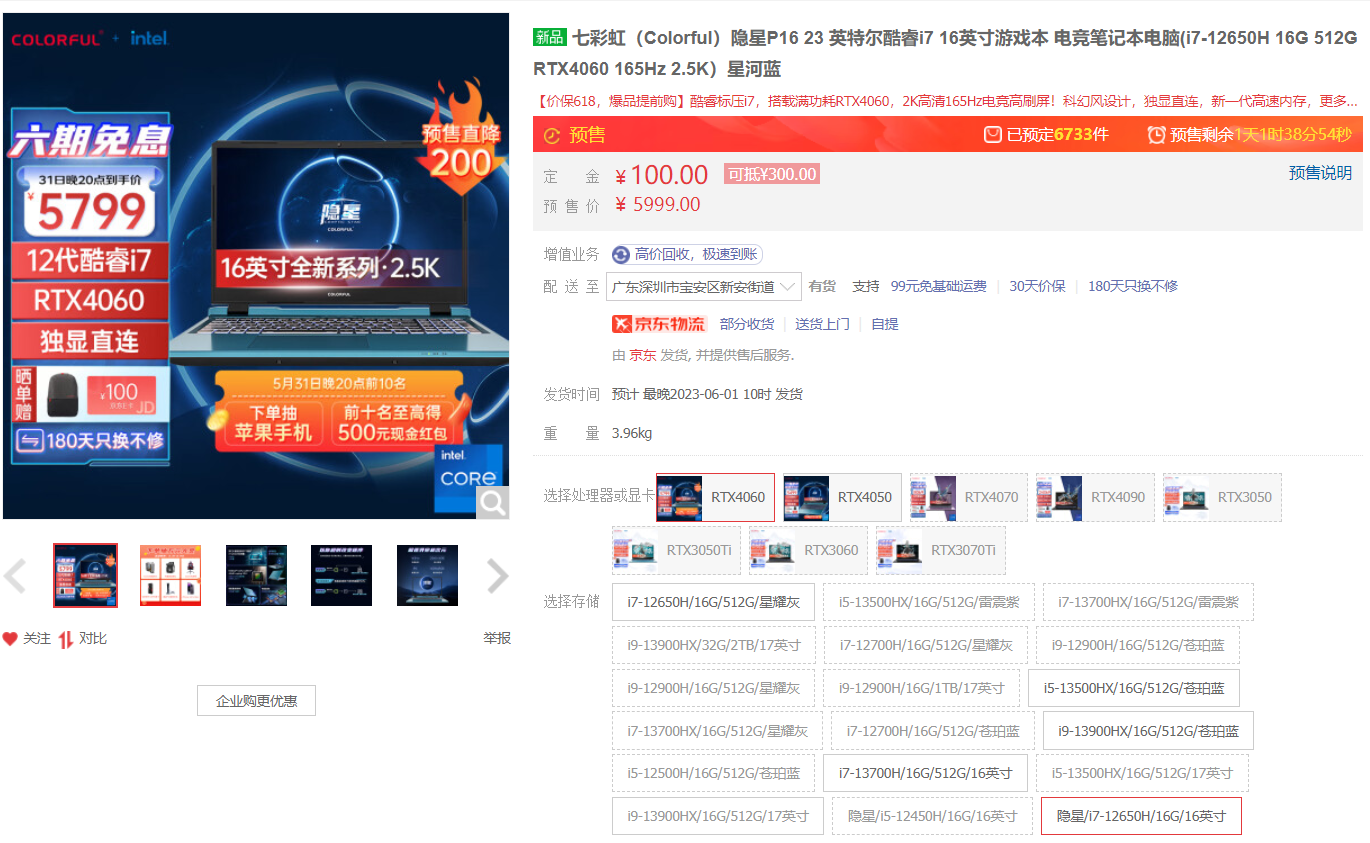The image size is (1370, 843).
Task: Choose i5-12500H/16G/512G/苍珀蓝 configuration
Action: click(x=714, y=773)
